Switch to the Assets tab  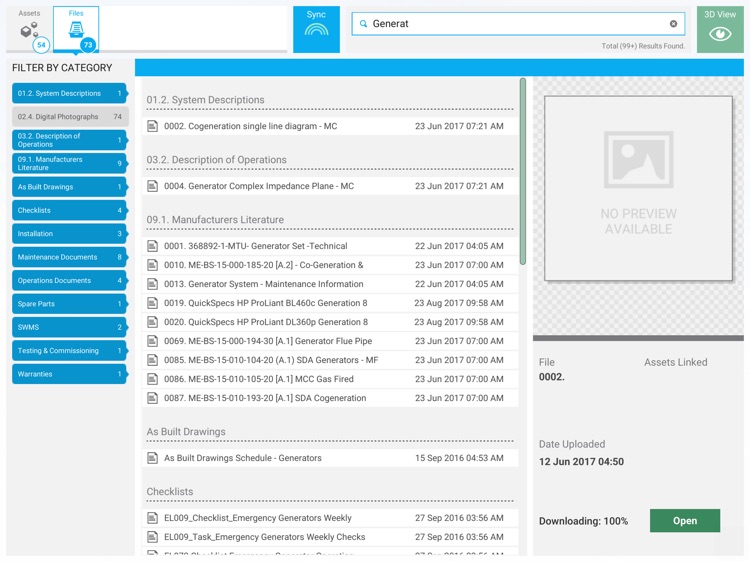pos(30,29)
